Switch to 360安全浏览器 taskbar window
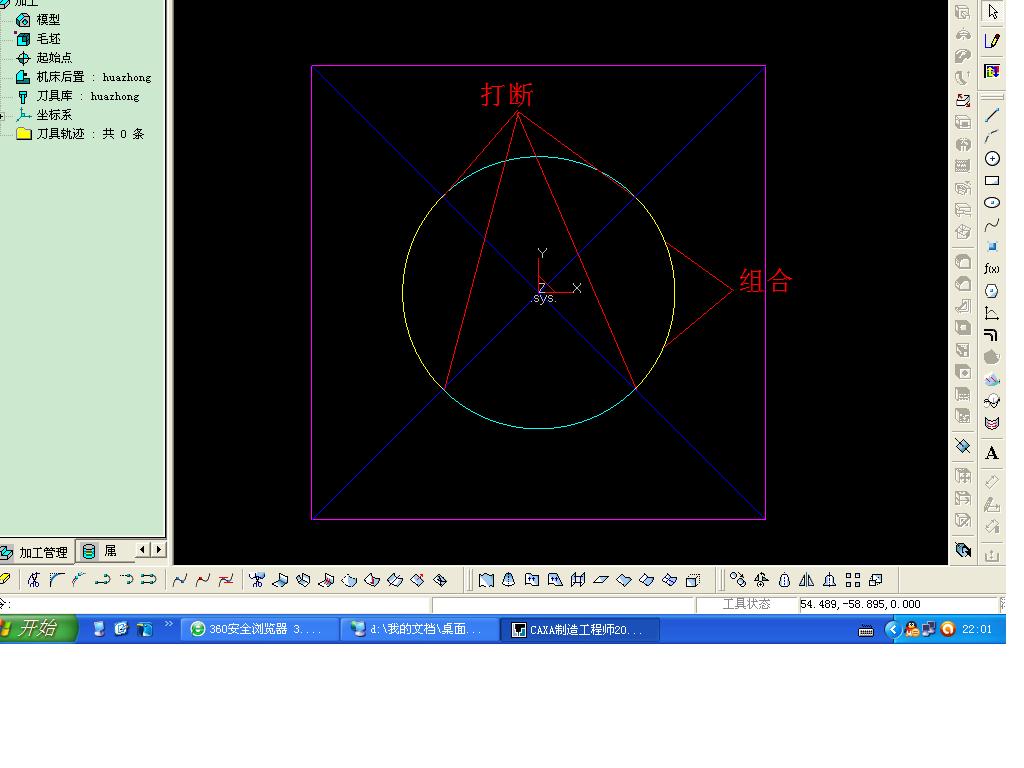The height and width of the screenshot is (768, 1024). (260, 629)
